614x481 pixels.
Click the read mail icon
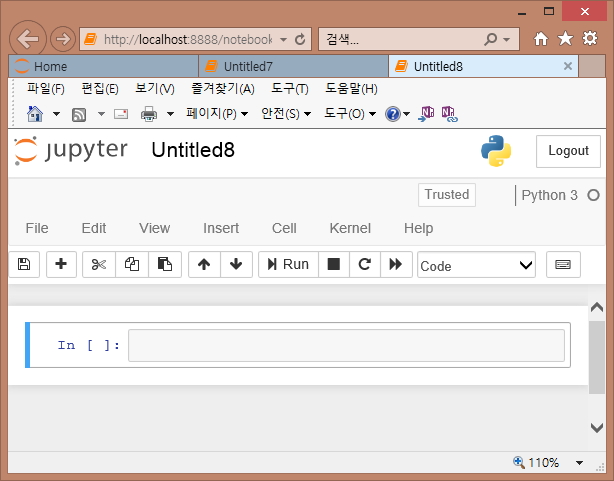pyautogui.click(x=121, y=114)
